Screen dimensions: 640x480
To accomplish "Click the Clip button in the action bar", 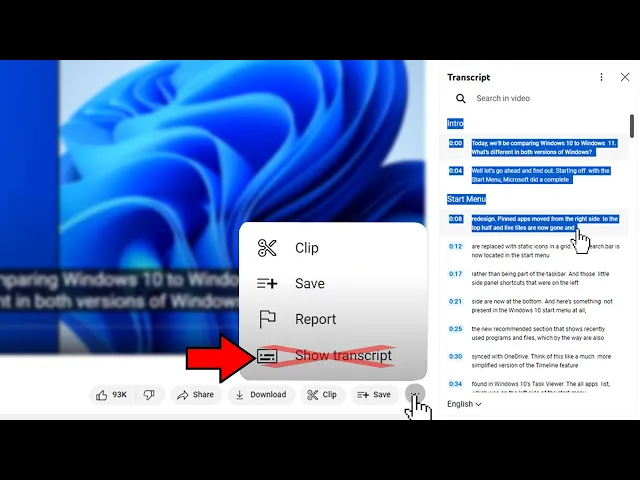I will pos(322,395).
